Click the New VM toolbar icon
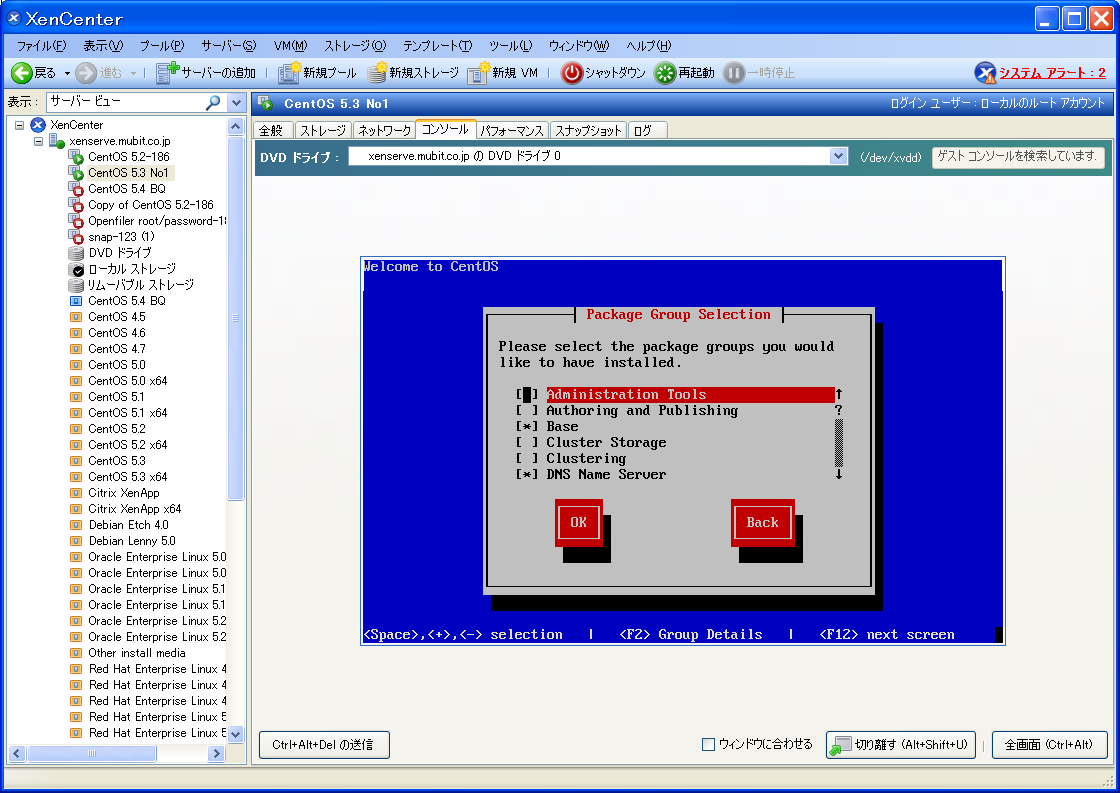The height and width of the screenshot is (793, 1120). [x=478, y=73]
